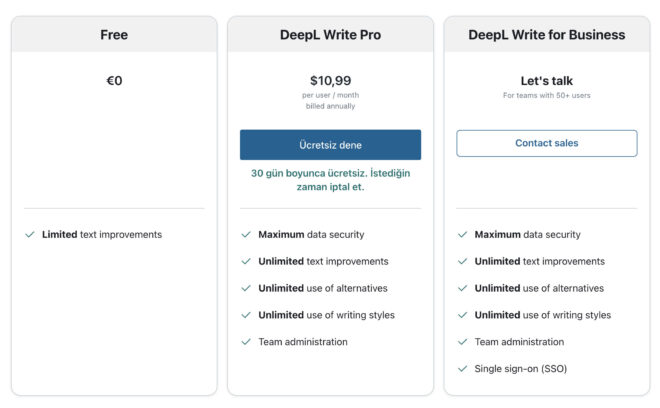Click checkmark by Business Maximum data security
Screen dimensions: 660x408
coord(462,235)
